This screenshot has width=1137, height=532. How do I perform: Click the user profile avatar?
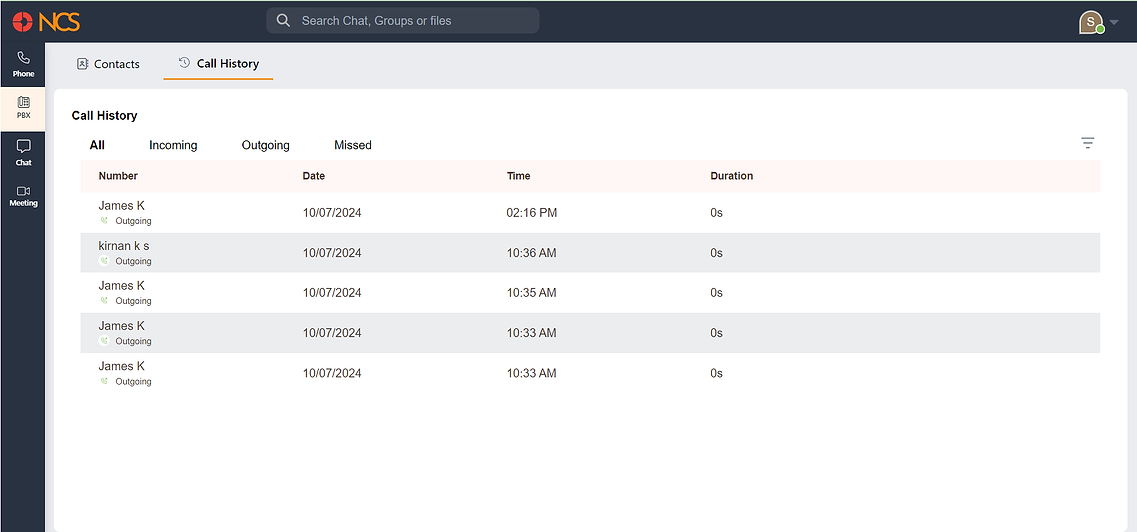click(1090, 22)
